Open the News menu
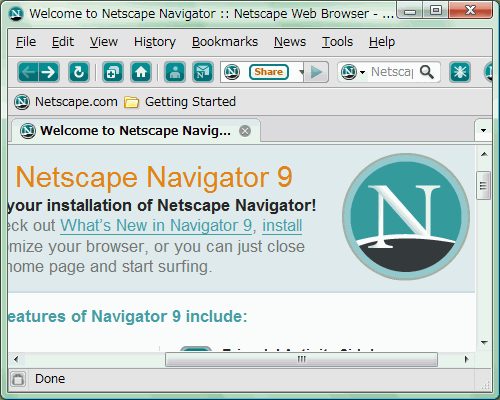Image resolution: width=500 pixels, height=400 pixels. [x=290, y=42]
